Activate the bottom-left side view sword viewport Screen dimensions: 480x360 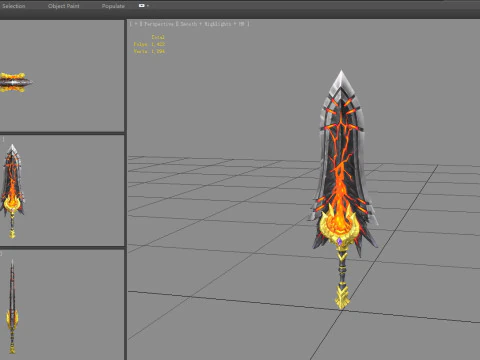62,305
